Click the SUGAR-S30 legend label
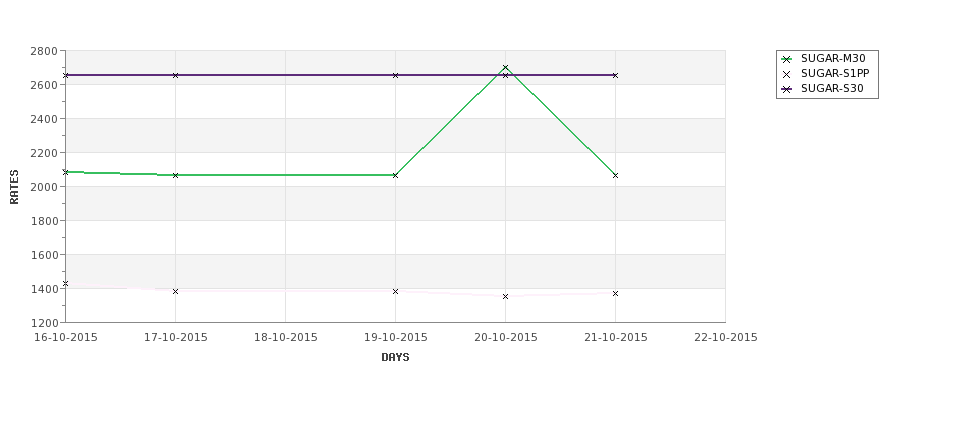975x429 pixels. click(832, 88)
